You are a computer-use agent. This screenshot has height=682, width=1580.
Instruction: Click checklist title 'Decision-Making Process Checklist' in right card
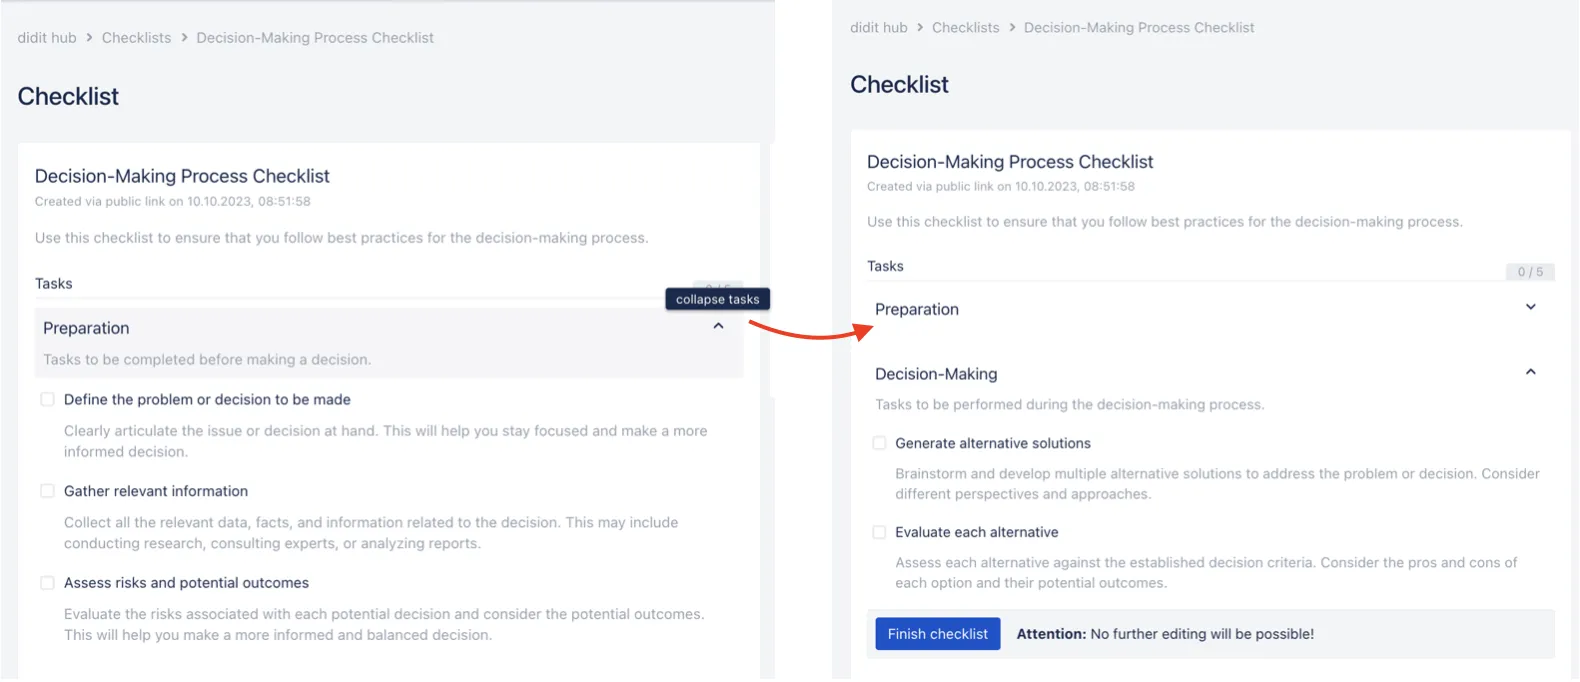coord(1010,162)
